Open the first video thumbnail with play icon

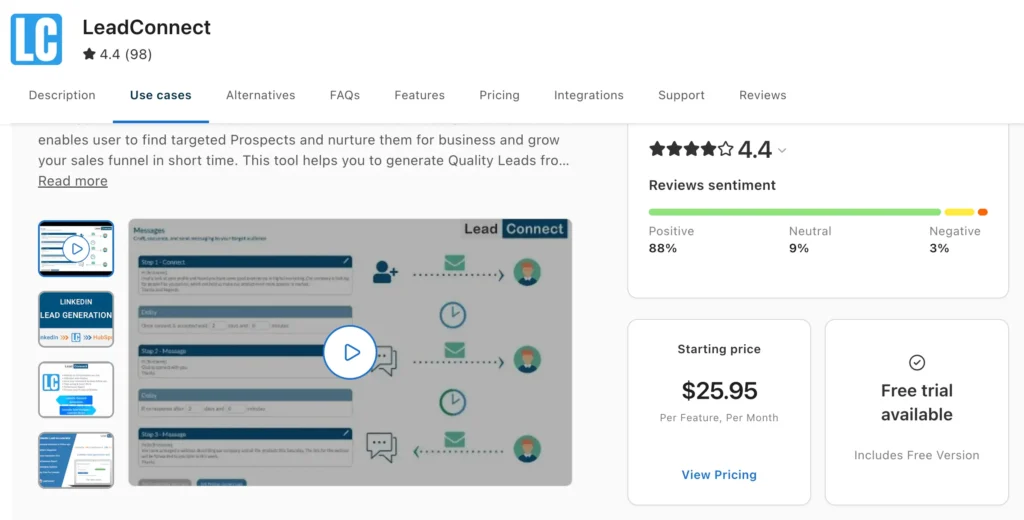click(76, 248)
